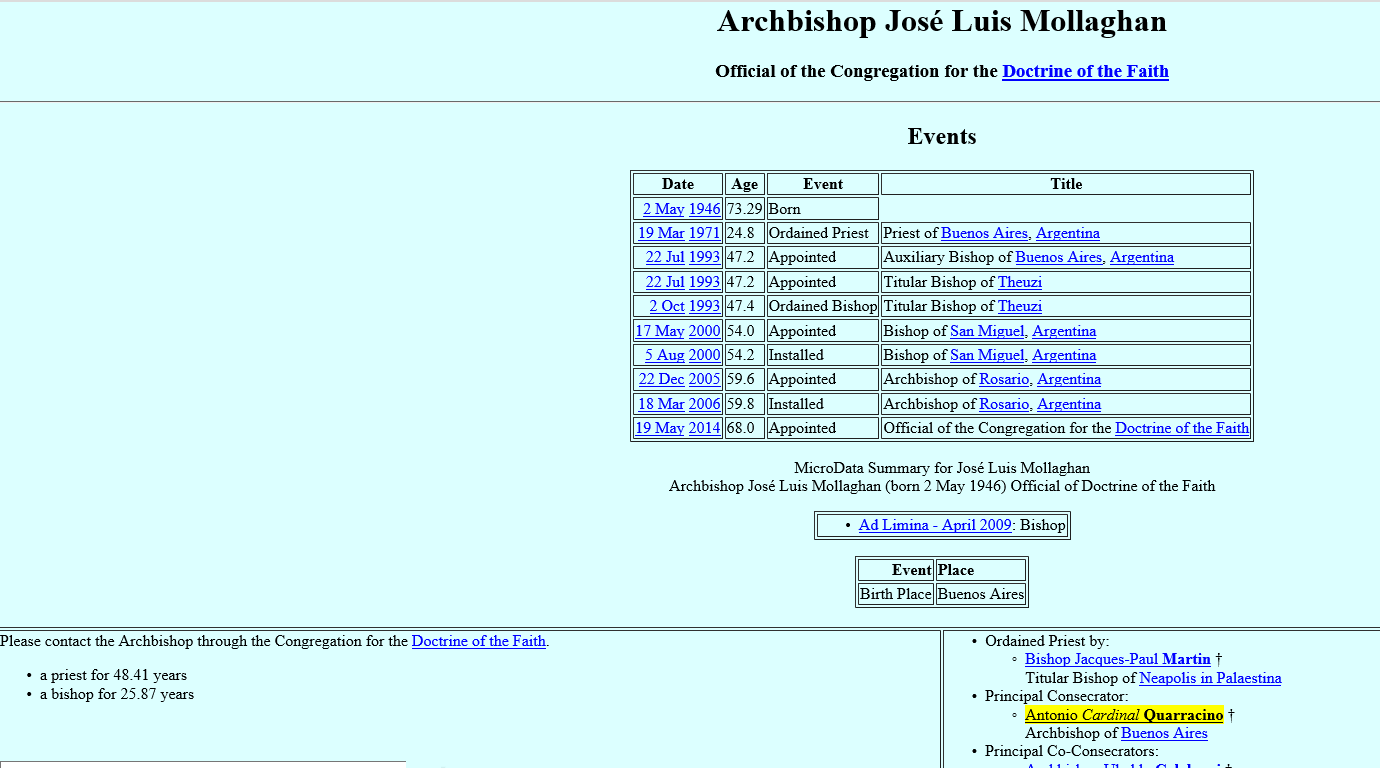
Task: Open 'Ad Limina - April 2009' link
Action: pyautogui.click(x=935, y=525)
